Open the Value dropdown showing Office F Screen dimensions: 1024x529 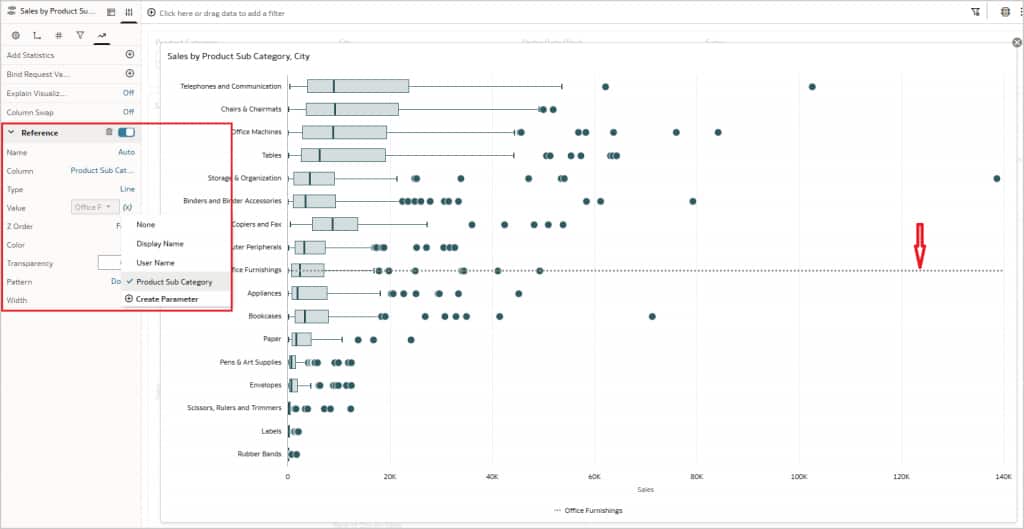[x=95, y=207]
